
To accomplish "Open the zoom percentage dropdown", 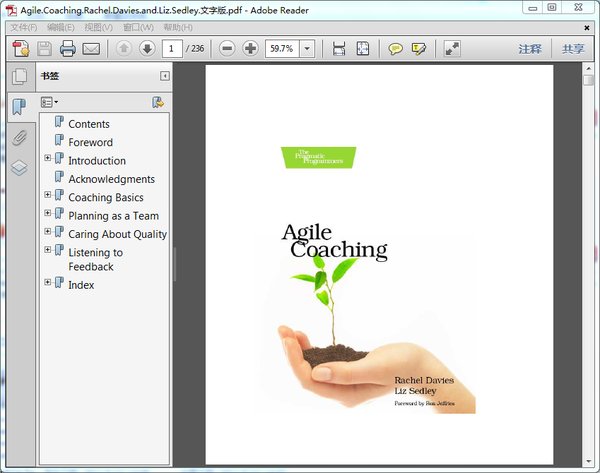I will click(x=307, y=49).
